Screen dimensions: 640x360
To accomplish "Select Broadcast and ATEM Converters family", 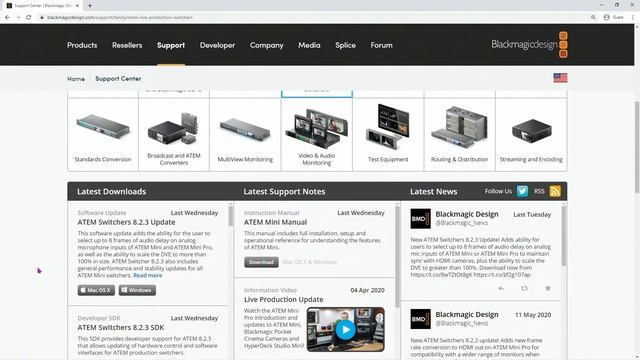I will click(174, 135).
